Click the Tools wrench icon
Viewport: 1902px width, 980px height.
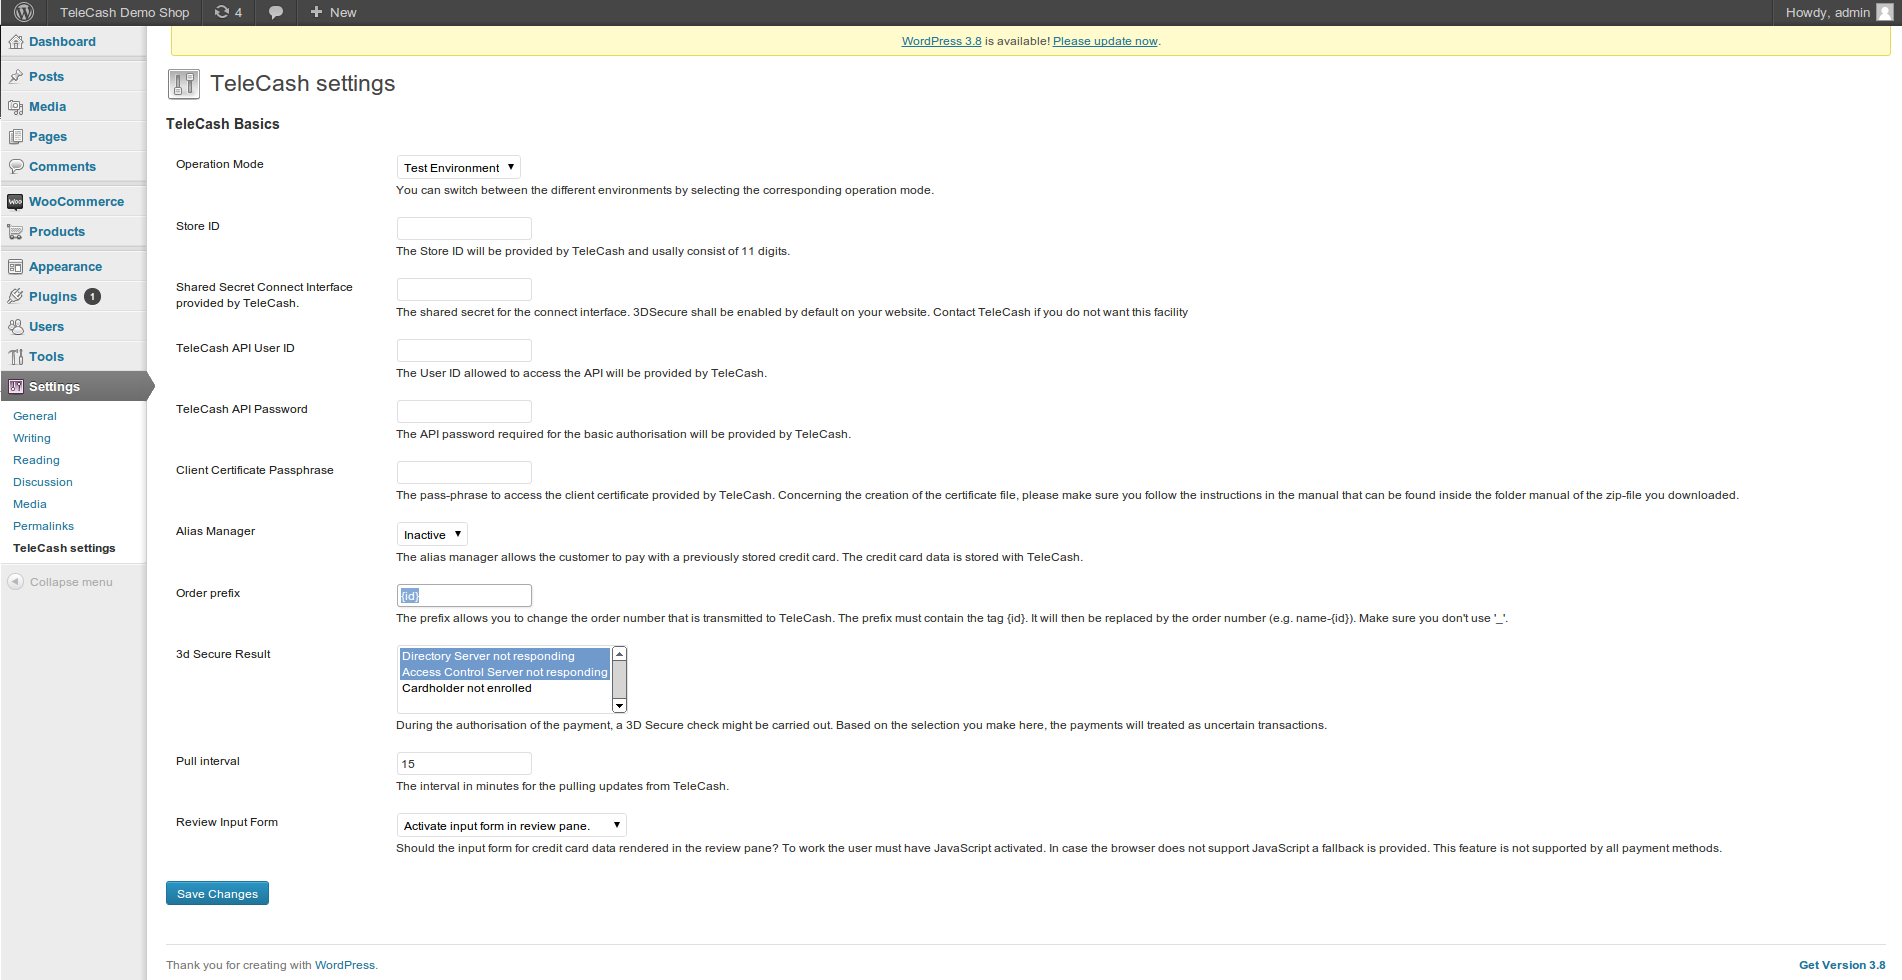pyautogui.click(x=16, y=357)
